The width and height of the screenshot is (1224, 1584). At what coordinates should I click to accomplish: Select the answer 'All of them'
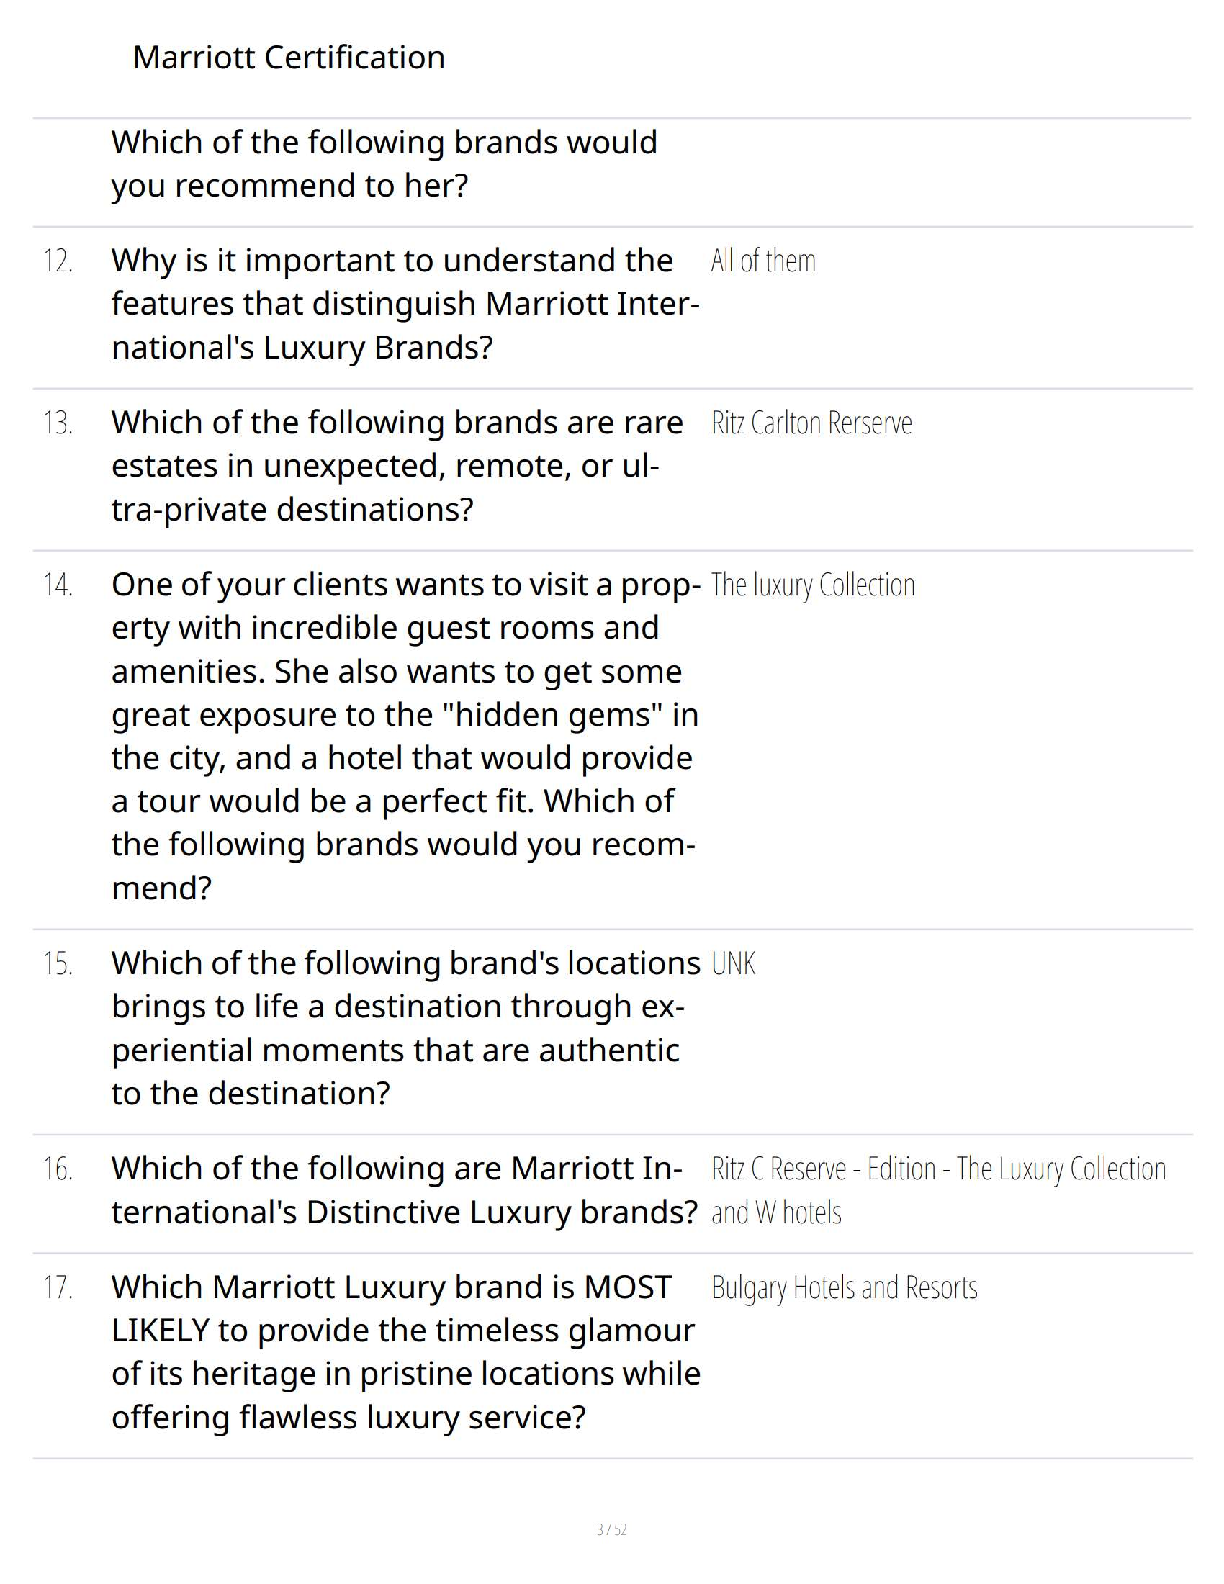tap(763, 262)
